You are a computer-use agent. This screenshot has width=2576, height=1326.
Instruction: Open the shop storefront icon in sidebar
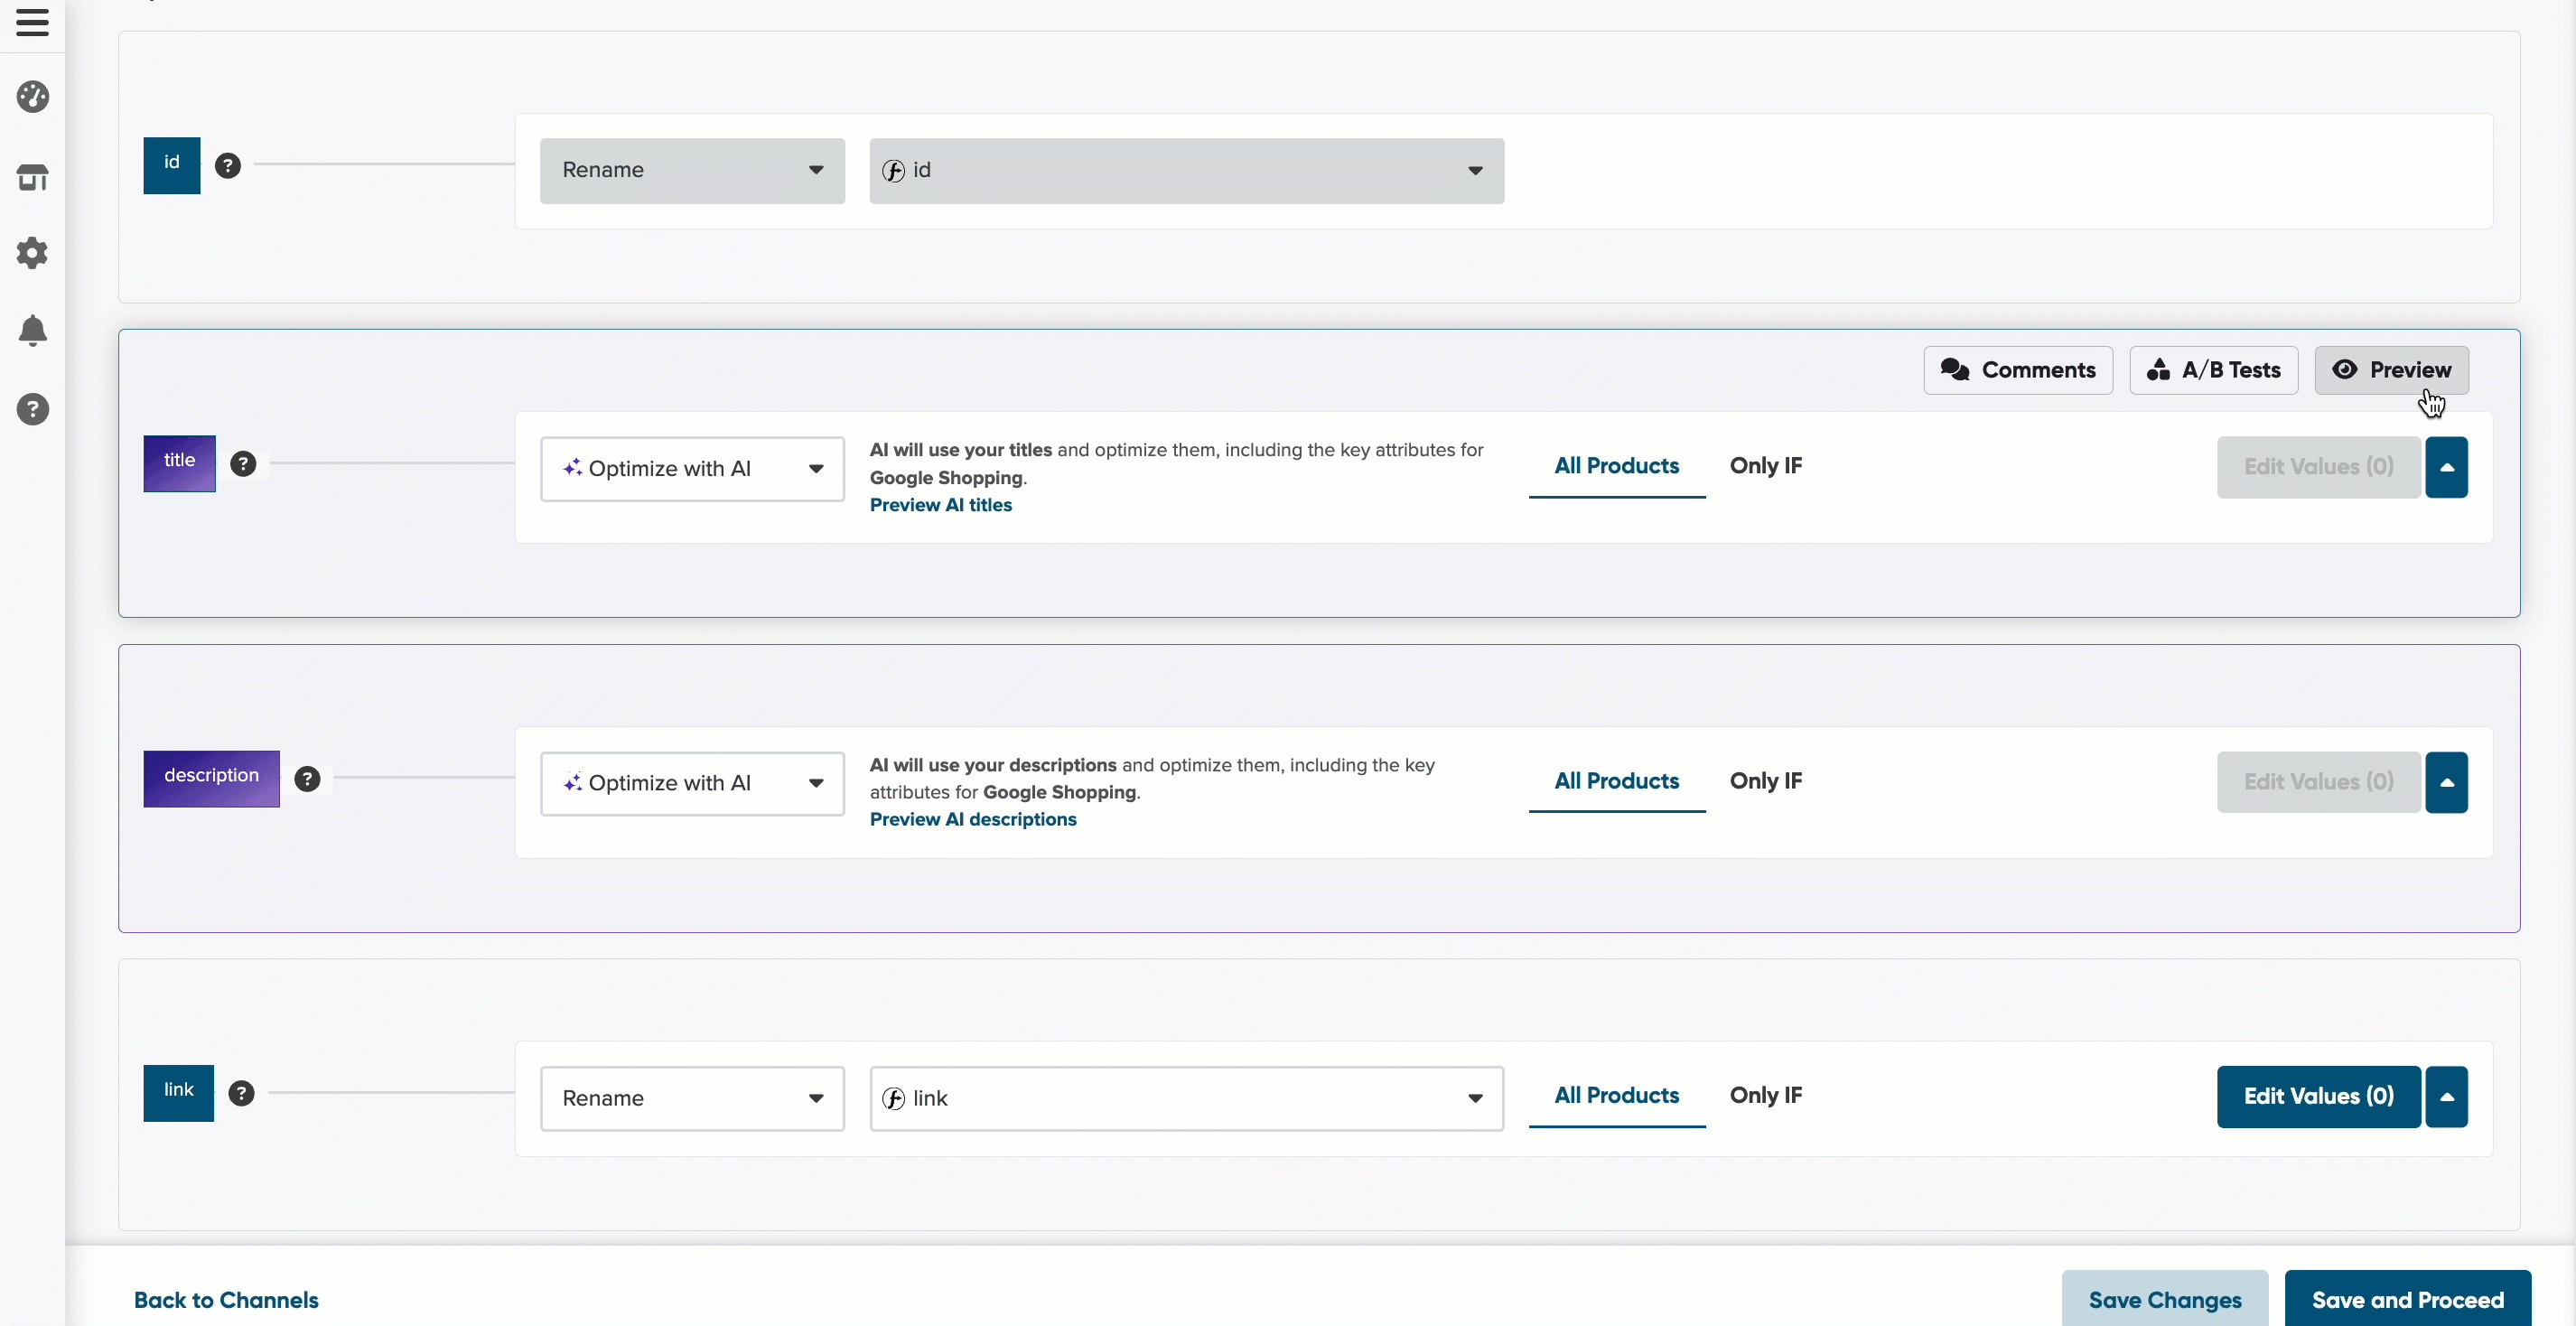coord(33,177)
